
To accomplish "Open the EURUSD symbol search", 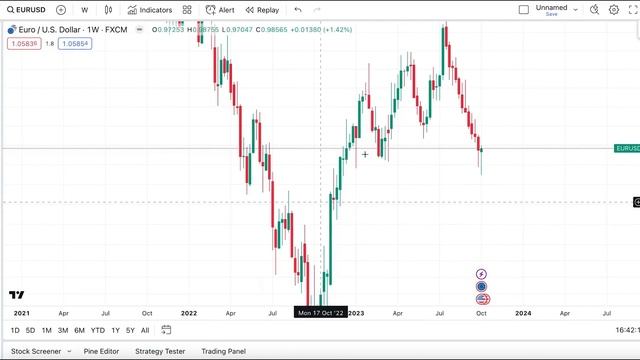I will 26,10.
